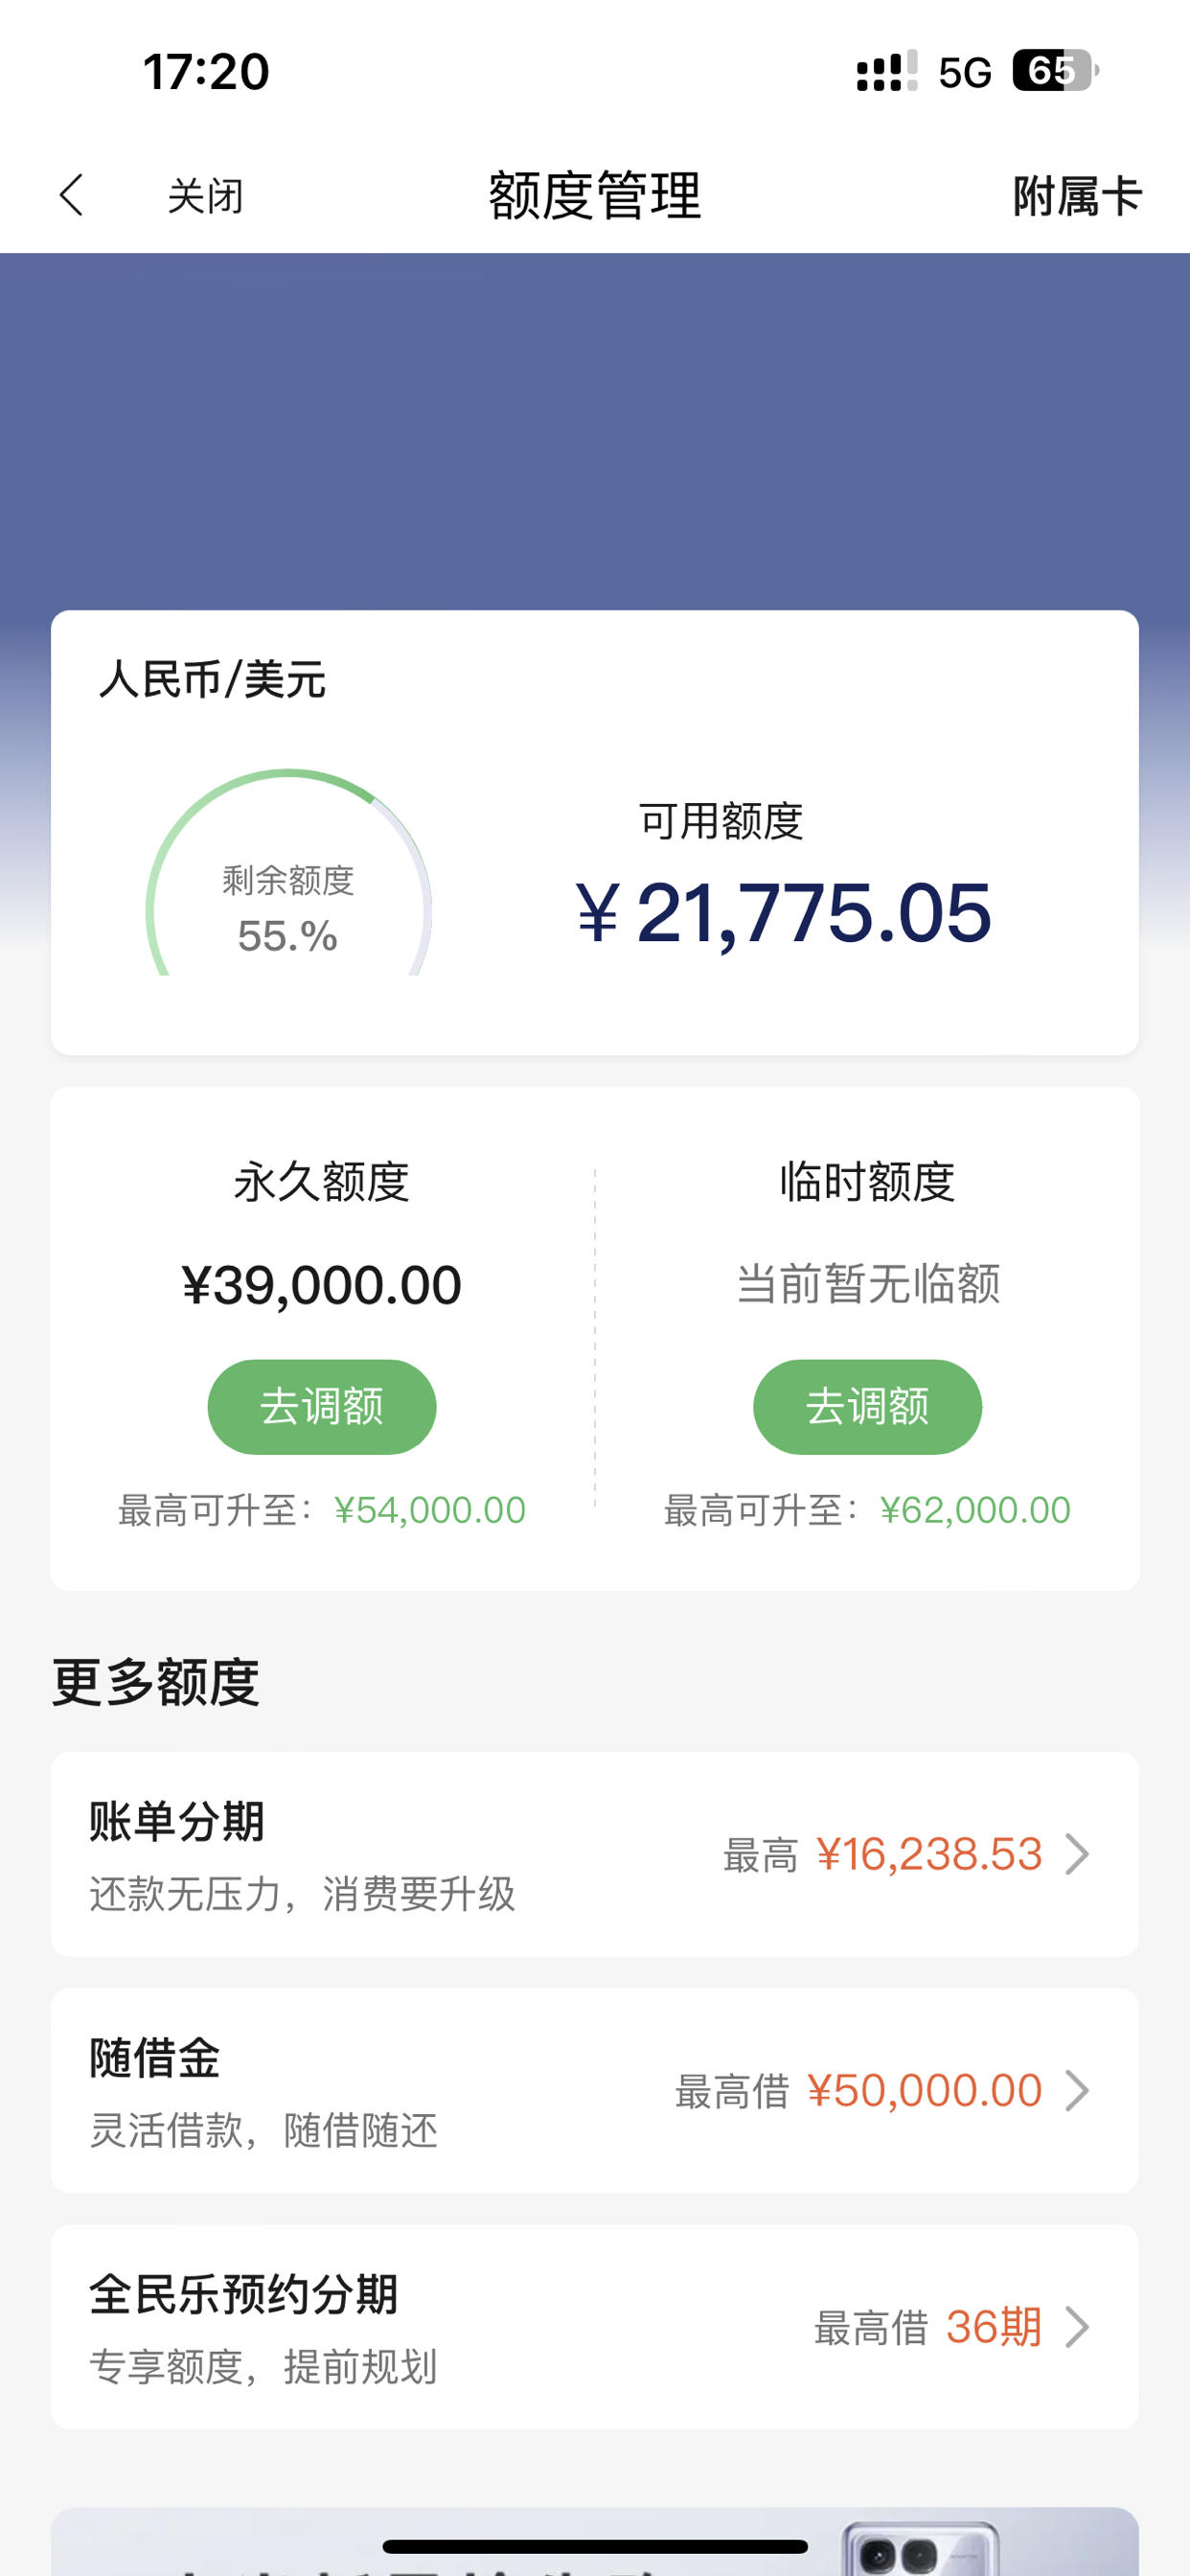This screenshot has width=1190, height=2576.
Task: Tap the battery indicator in status bar
Action: point(1055,71)
